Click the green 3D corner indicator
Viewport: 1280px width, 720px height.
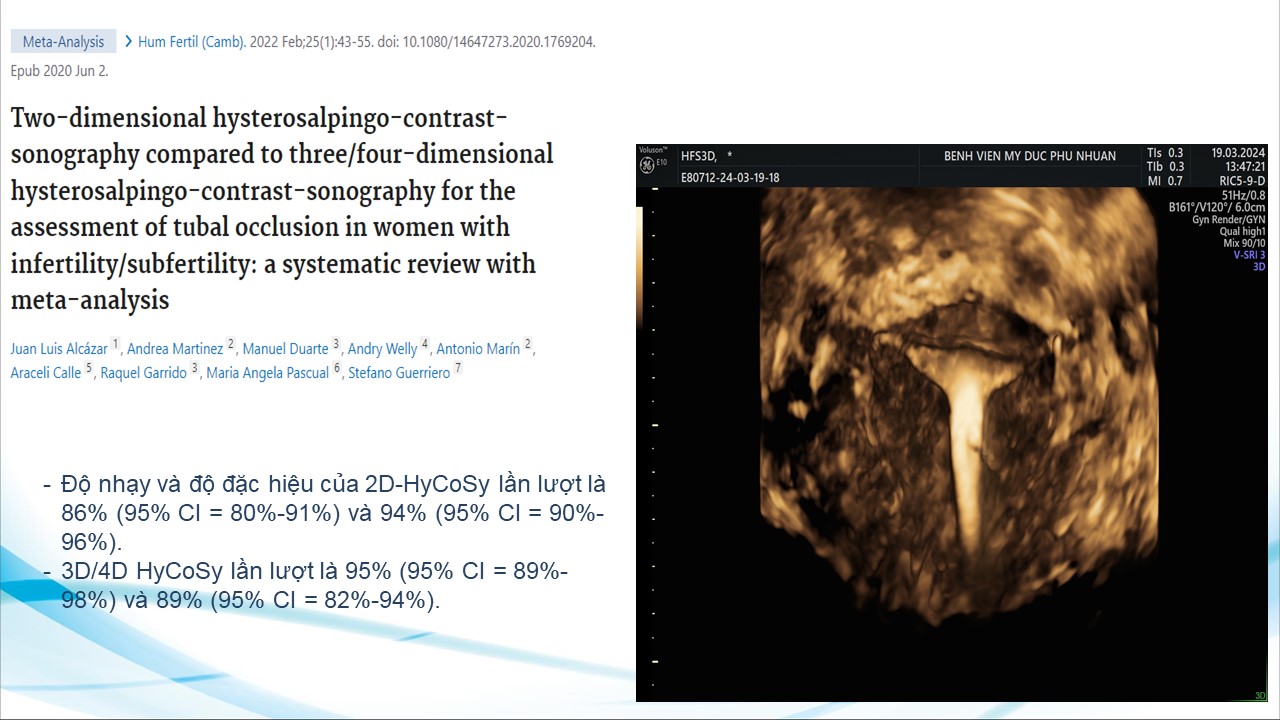pos(1260,695)
